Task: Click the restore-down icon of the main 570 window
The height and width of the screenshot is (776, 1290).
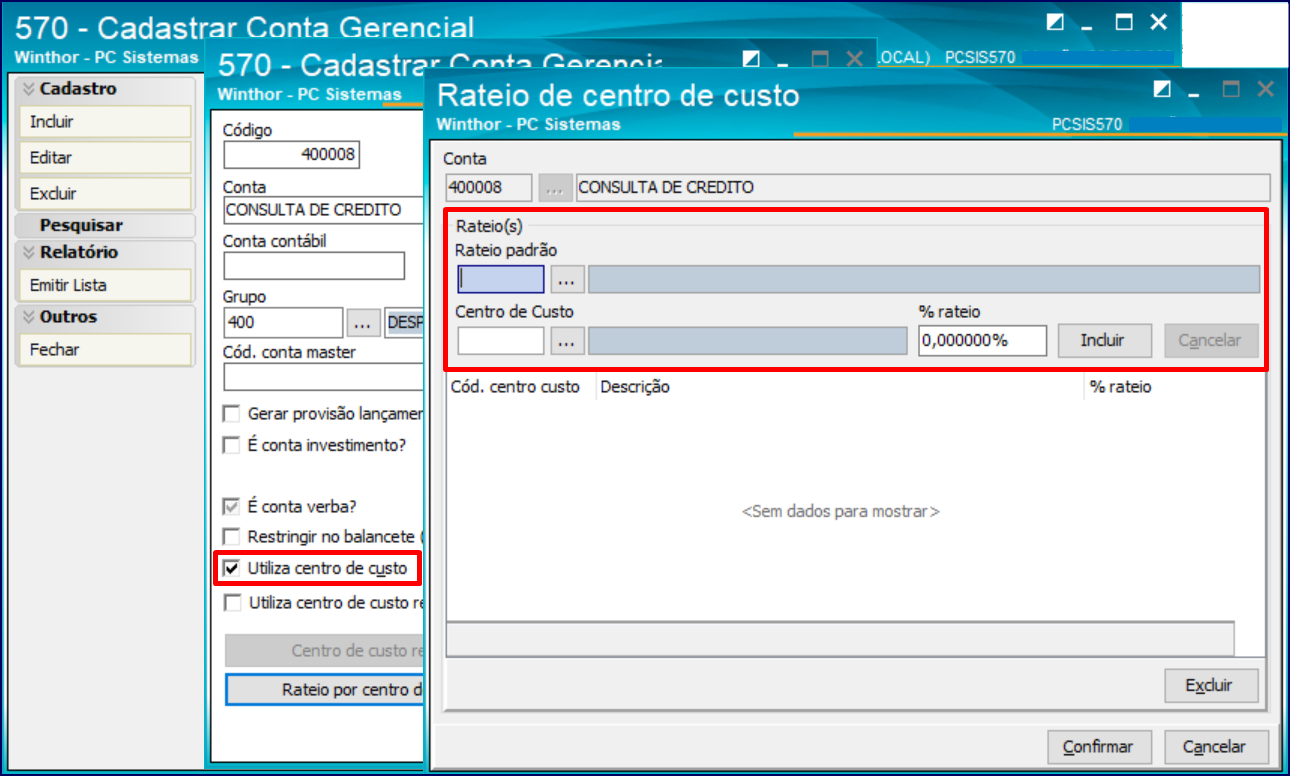Action: tap(1055, 22)
